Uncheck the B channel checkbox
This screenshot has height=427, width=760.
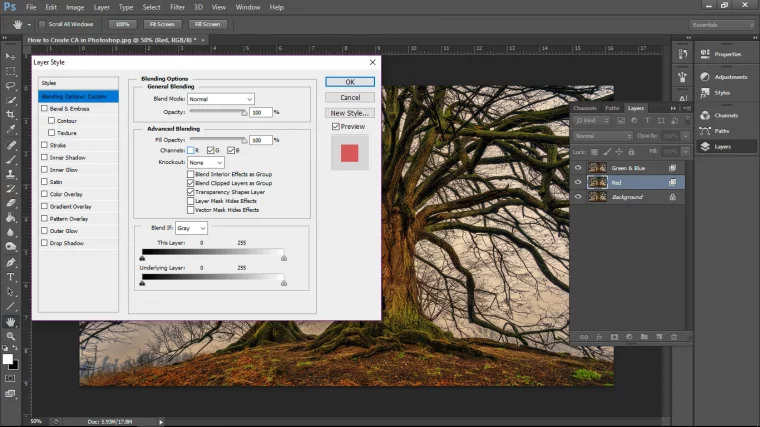click(x=231, y=150)
